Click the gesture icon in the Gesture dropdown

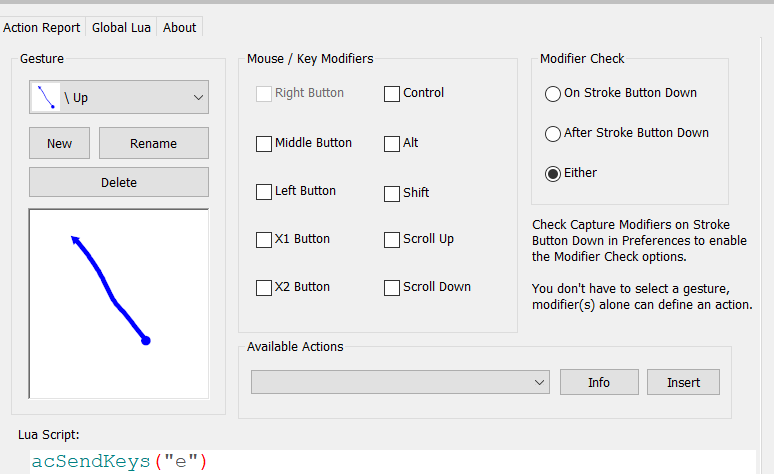45,97
